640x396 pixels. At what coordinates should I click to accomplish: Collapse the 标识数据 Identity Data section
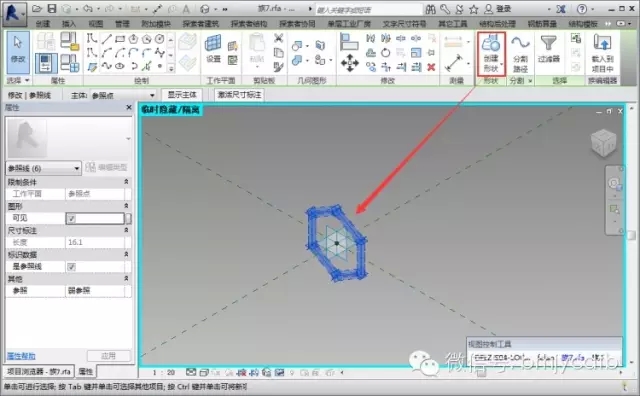tap(126, 254)
